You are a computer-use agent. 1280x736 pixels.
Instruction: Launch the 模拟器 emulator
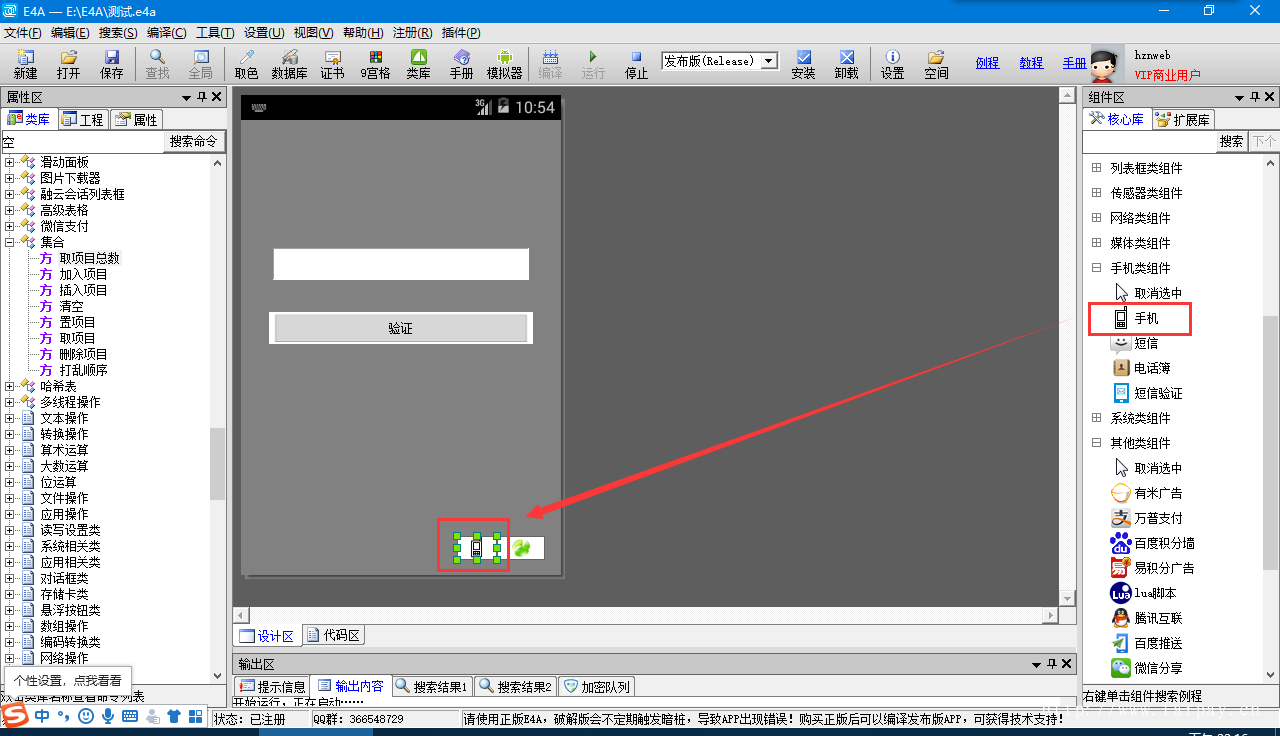(x=504, y=64)
